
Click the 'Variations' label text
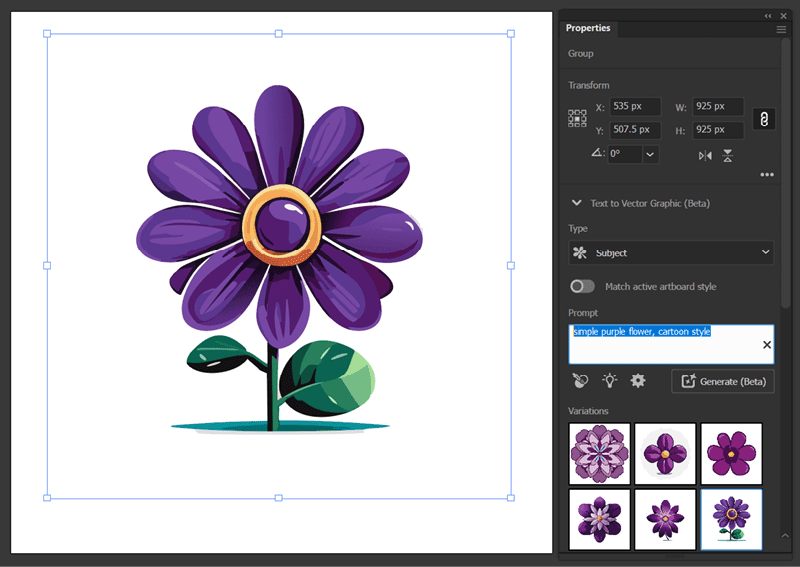coord(588,411)
